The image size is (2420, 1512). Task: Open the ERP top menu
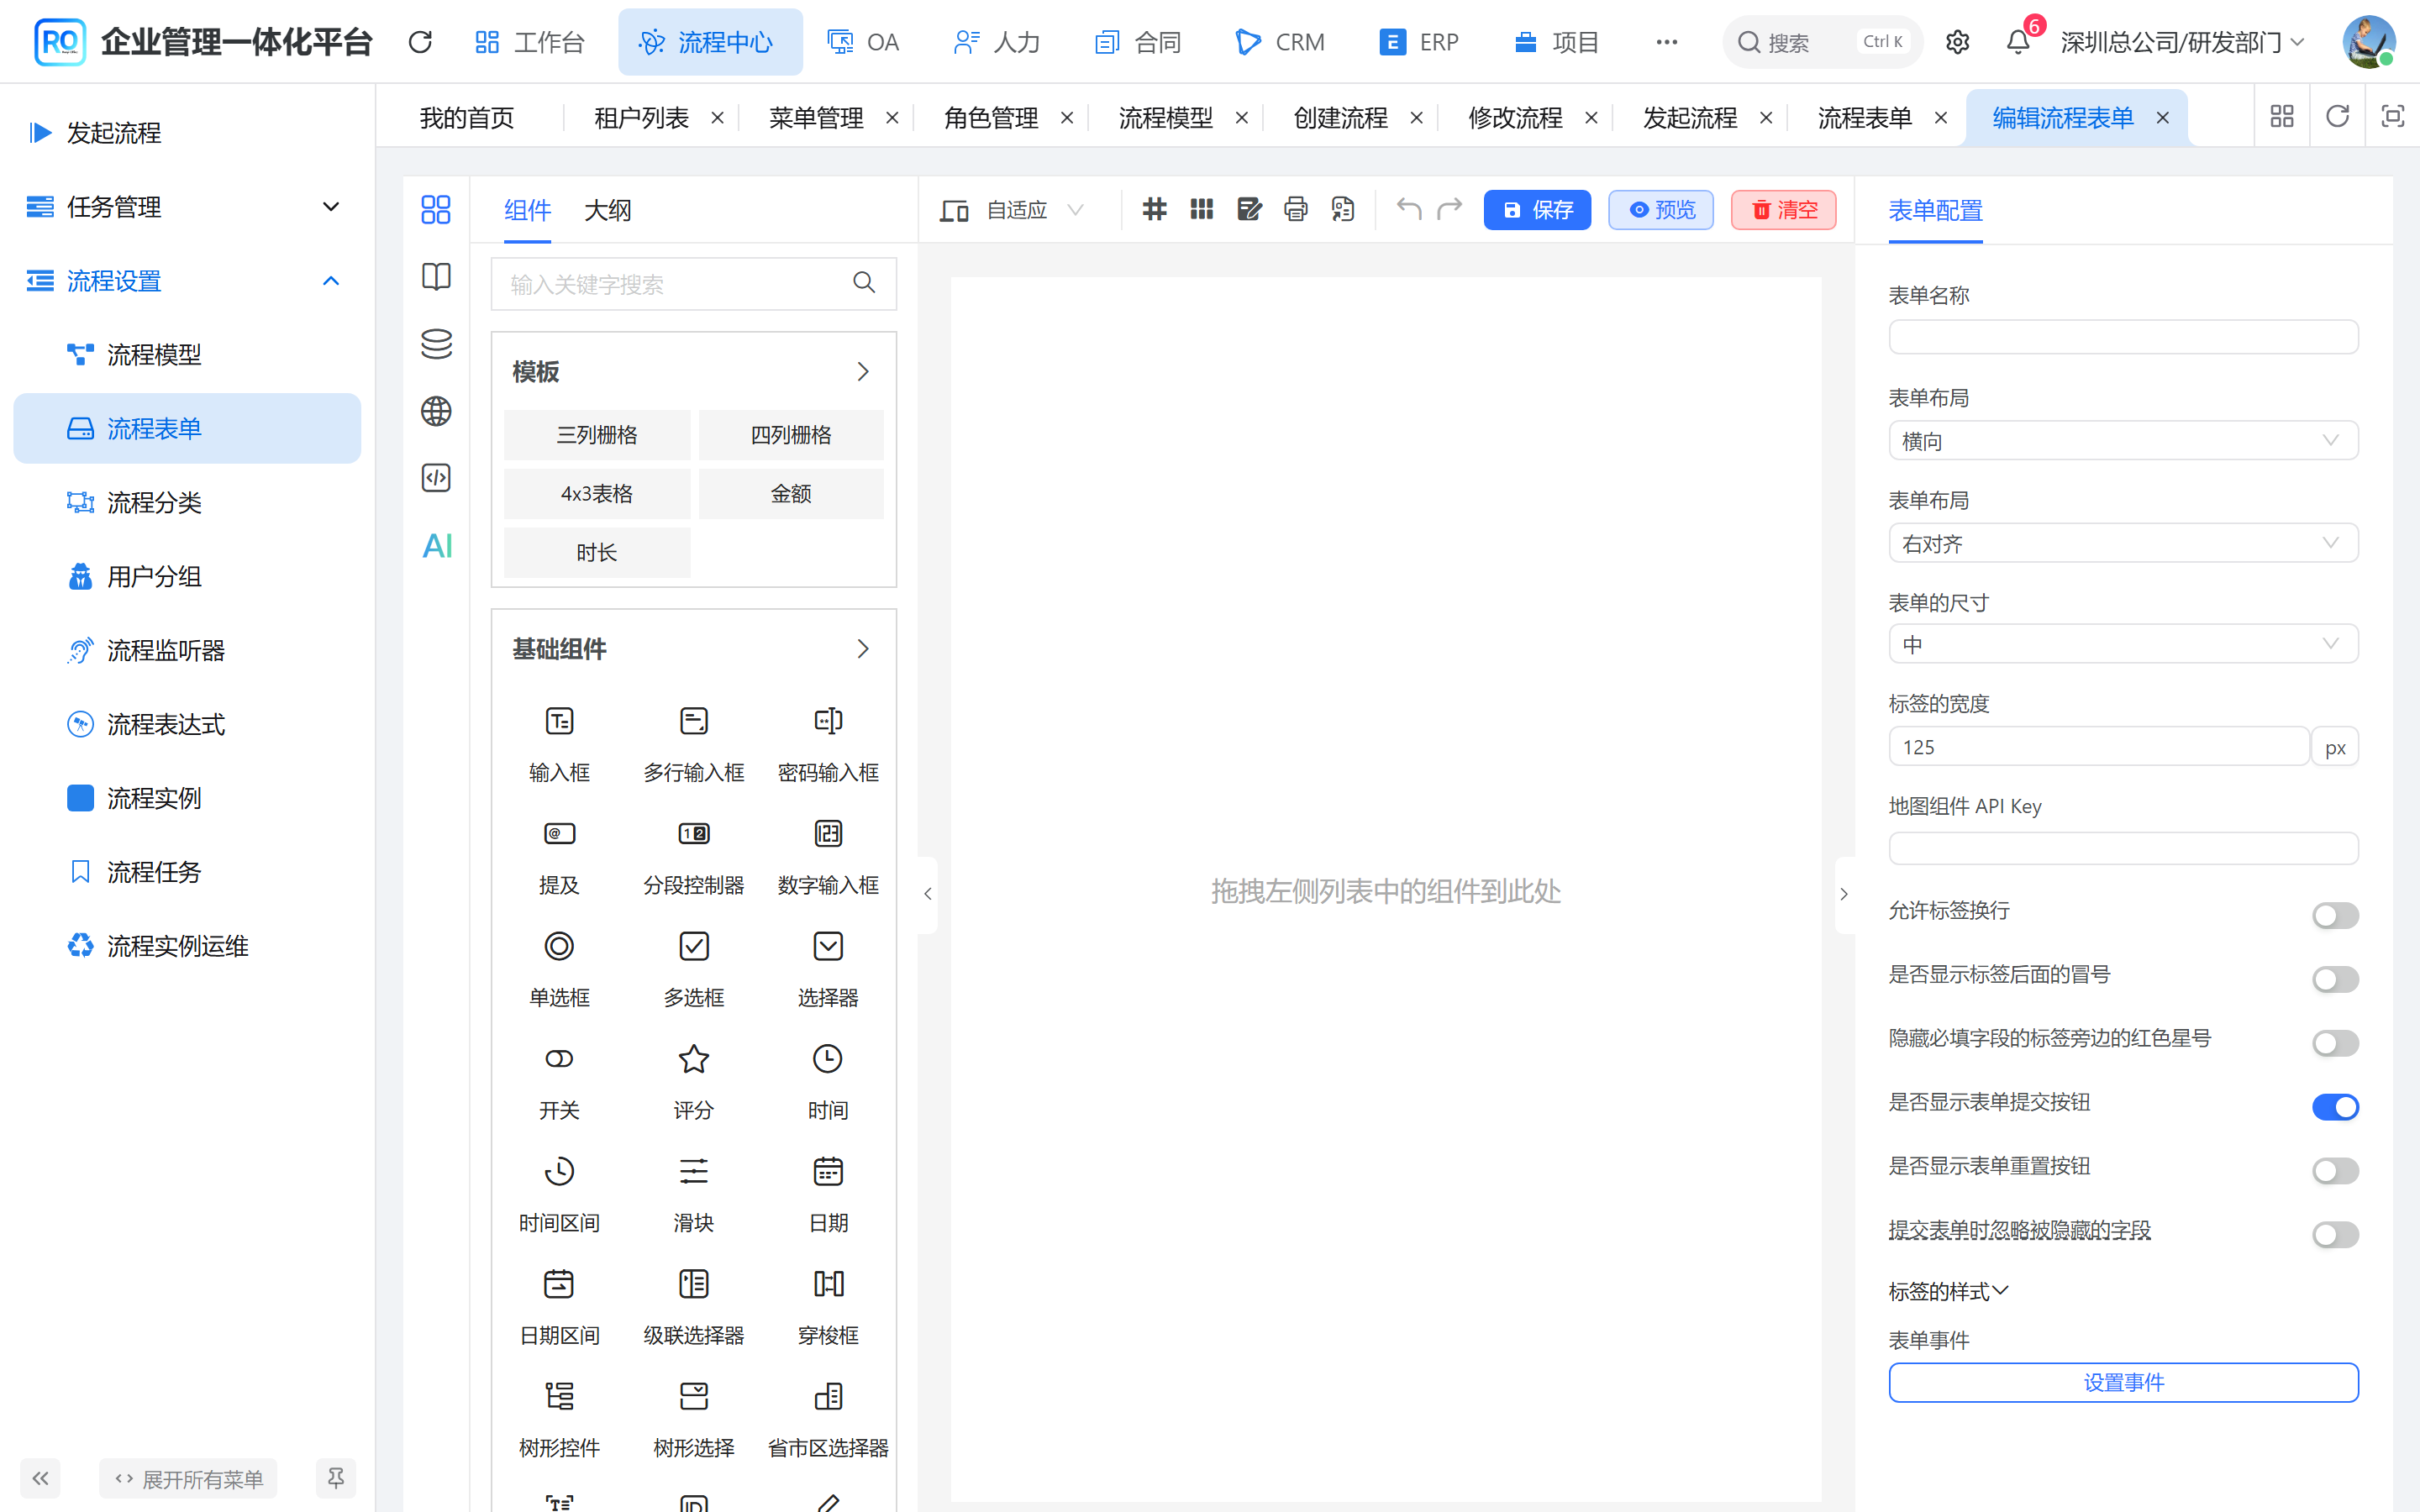(1419, 42)
